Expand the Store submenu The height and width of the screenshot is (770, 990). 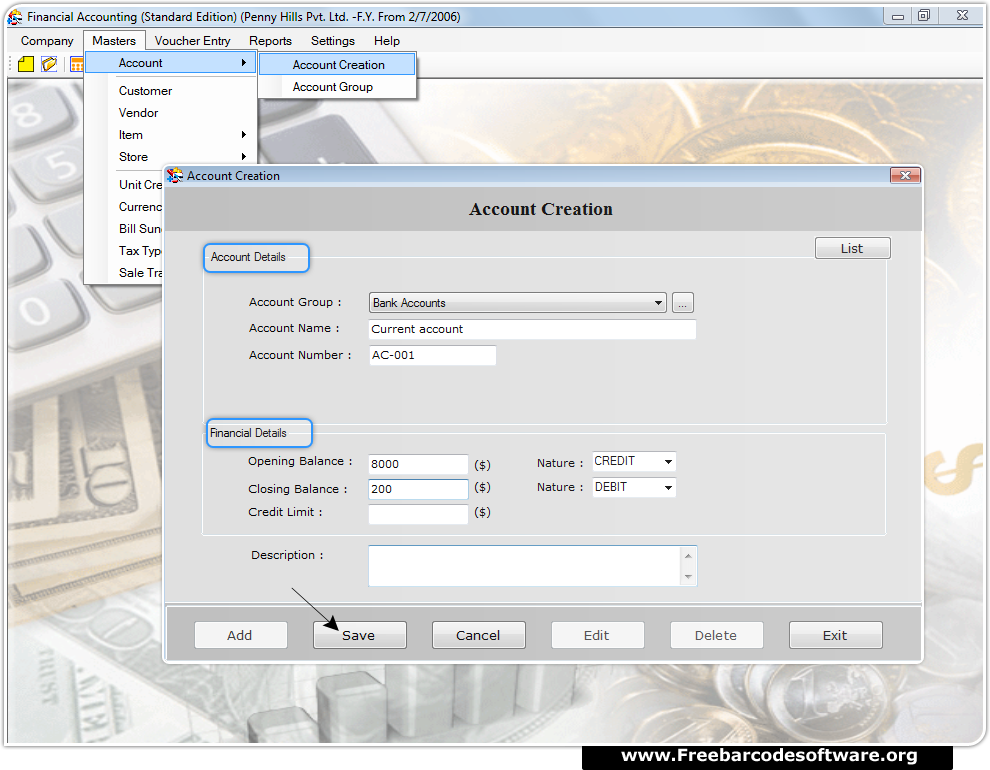tap(170, 157)
